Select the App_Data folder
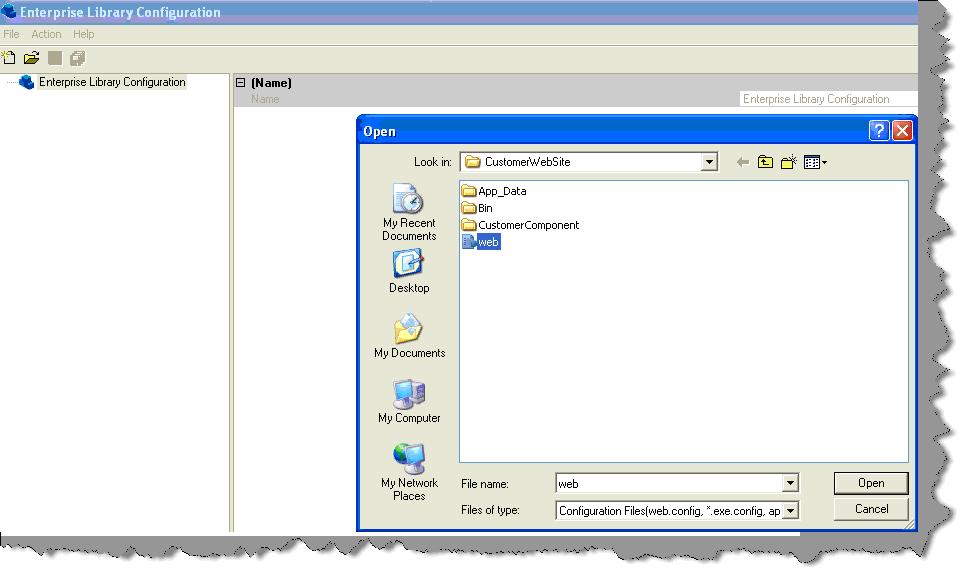This screenshot has width=959, height=569. (x=494, y=191)
